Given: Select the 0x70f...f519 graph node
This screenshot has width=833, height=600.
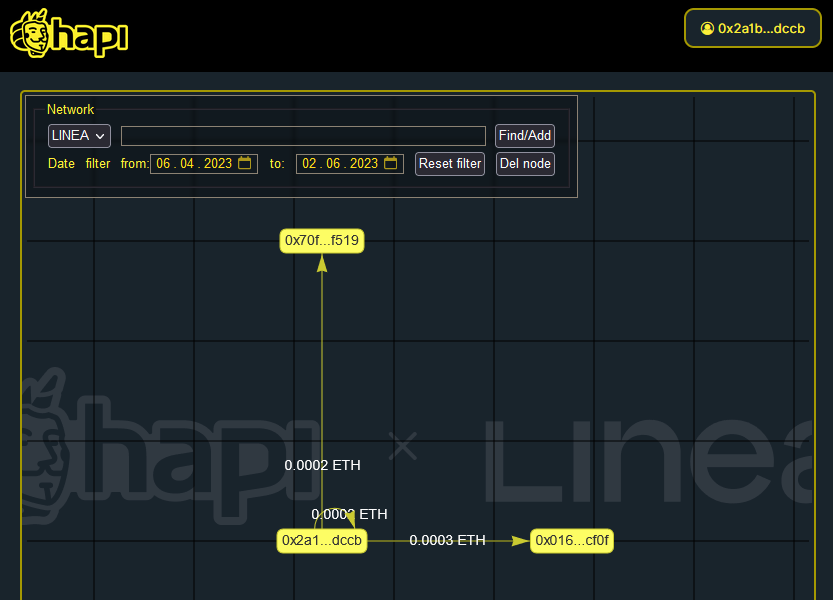Looking at the screenshot, I should (322, 241).
